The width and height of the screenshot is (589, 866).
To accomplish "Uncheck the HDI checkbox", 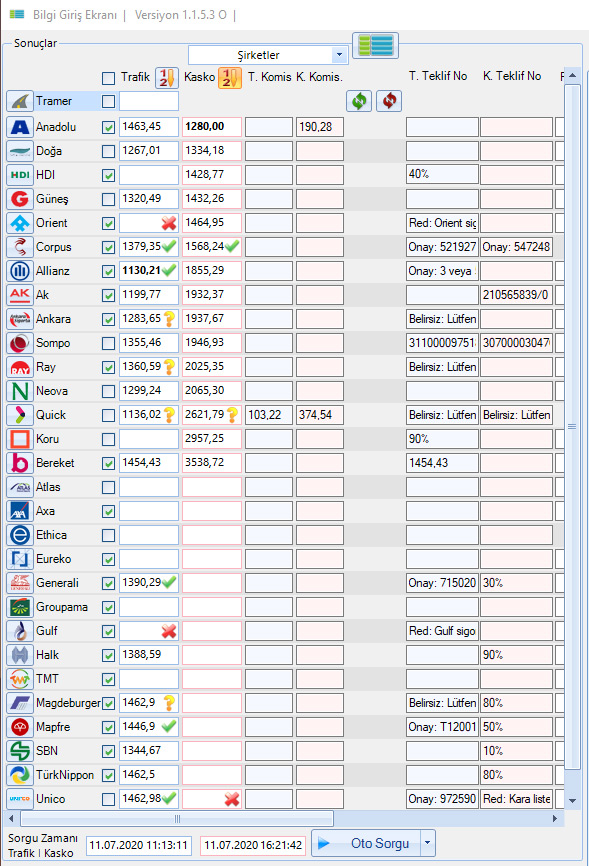I will point(108,176).
